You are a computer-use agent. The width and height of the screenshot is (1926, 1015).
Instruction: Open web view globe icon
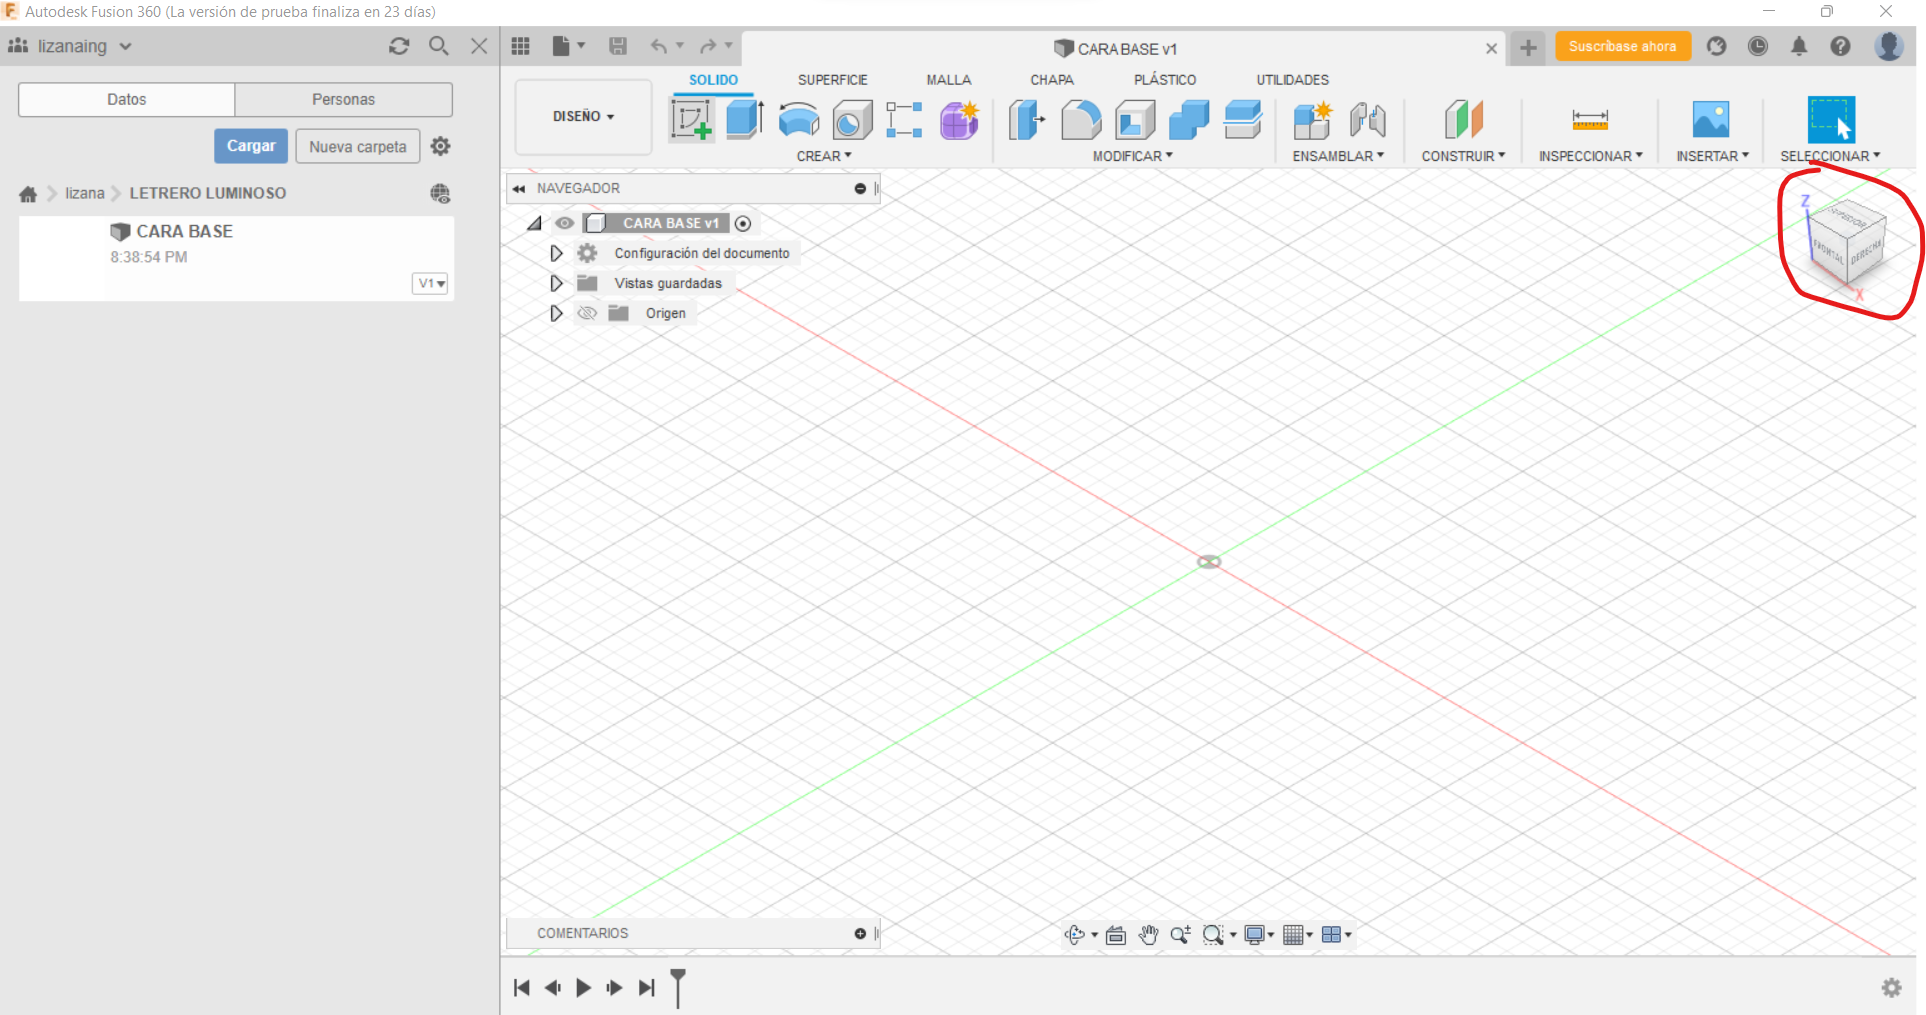point(440,194)
